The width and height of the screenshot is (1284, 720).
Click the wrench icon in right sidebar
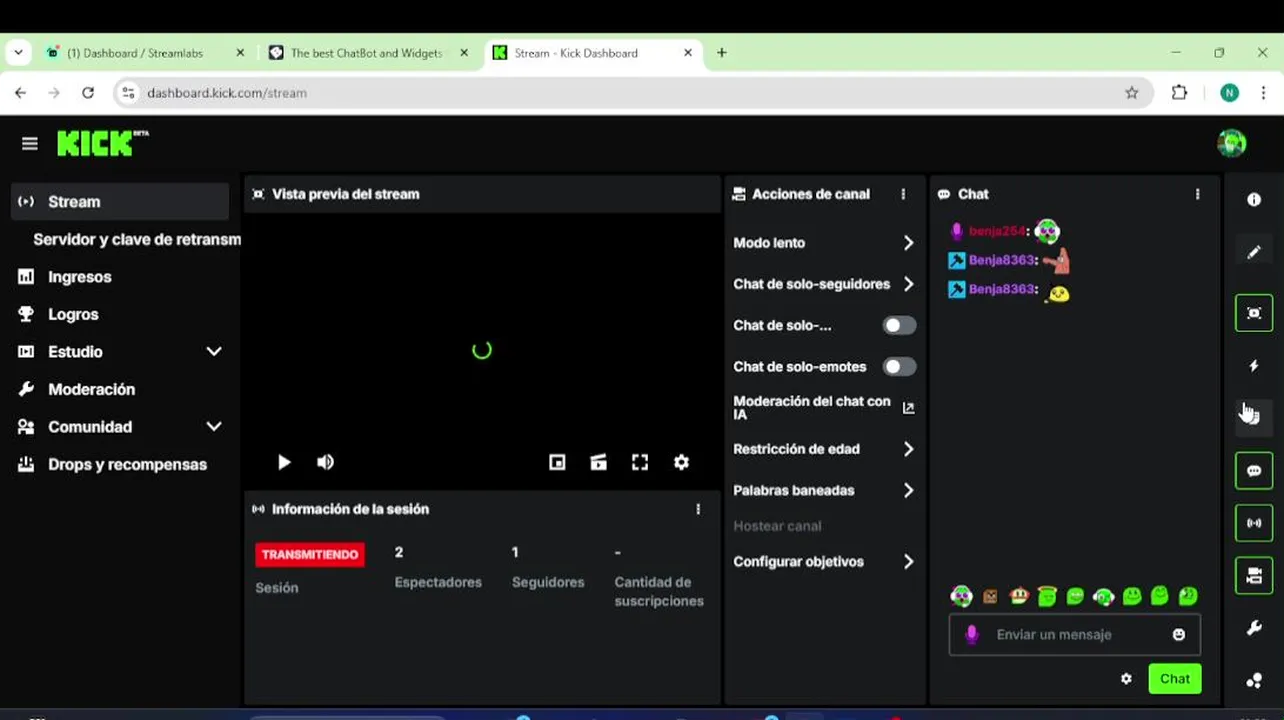point(1254,628)
